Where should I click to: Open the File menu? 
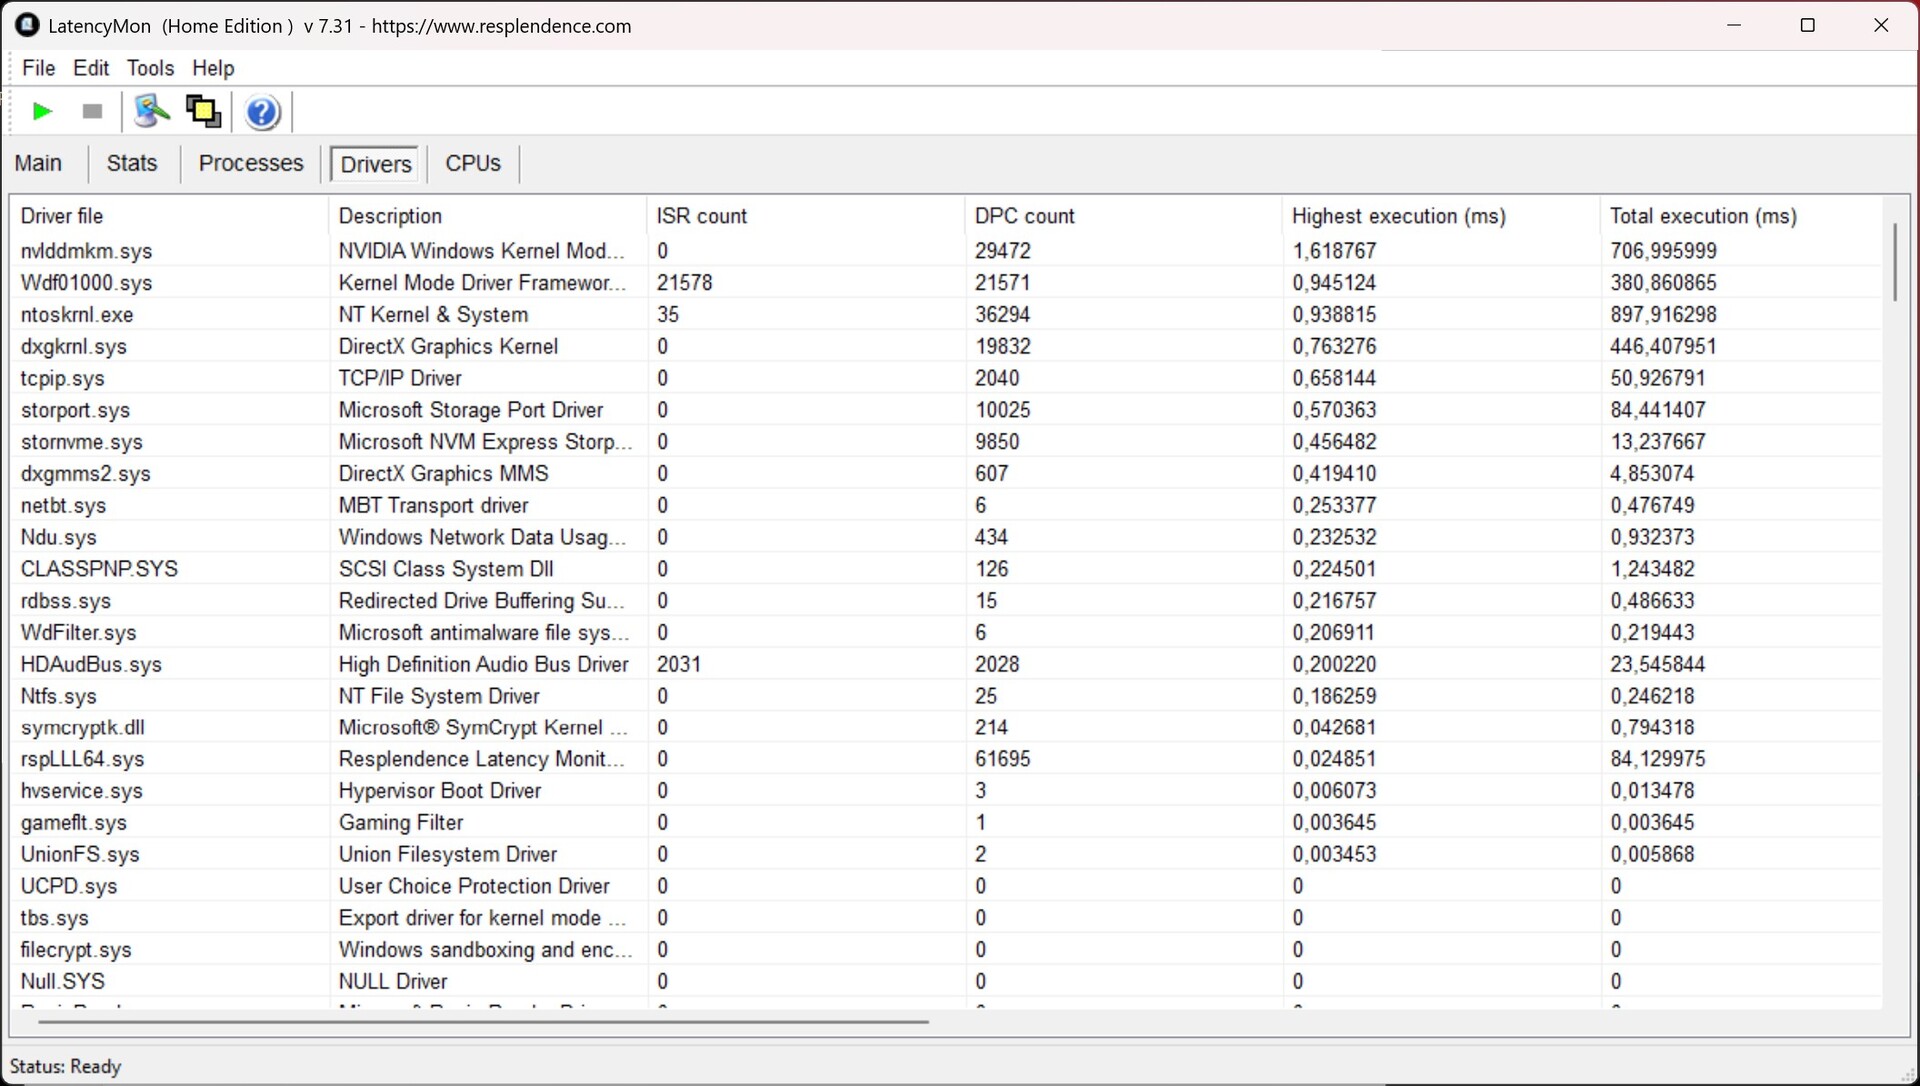pos(38,68)
